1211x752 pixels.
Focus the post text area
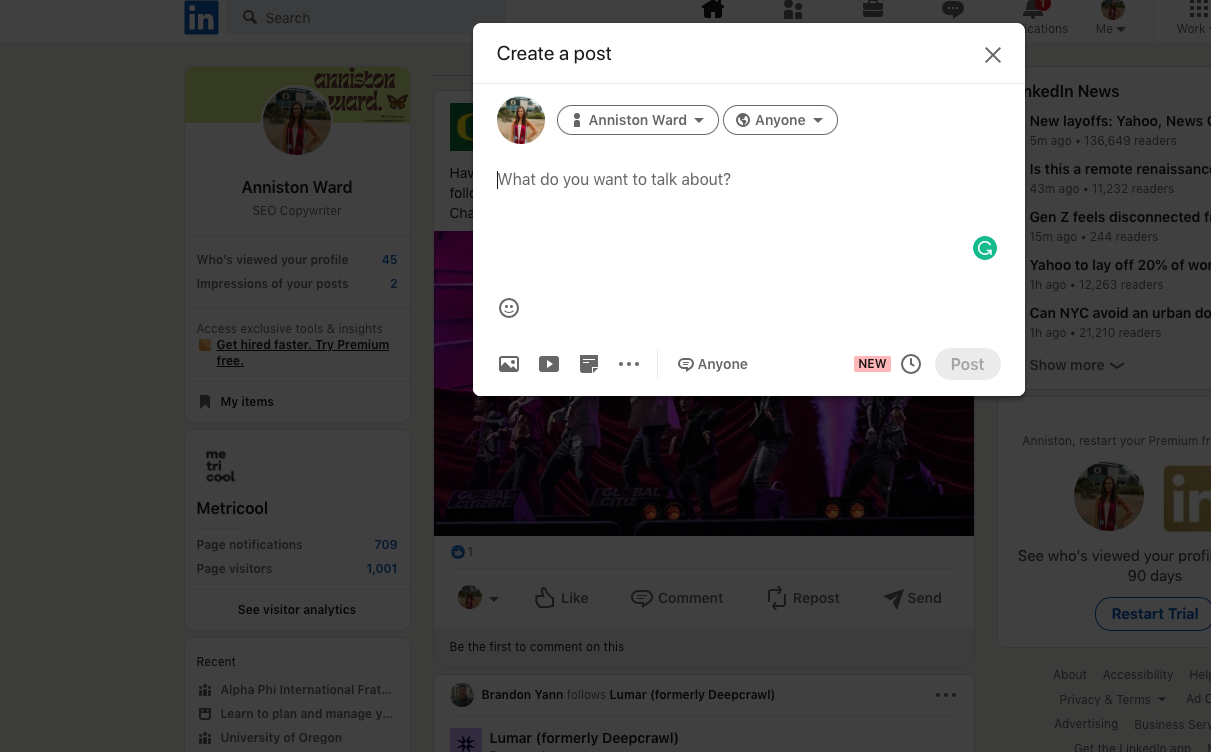coord(748,180)
